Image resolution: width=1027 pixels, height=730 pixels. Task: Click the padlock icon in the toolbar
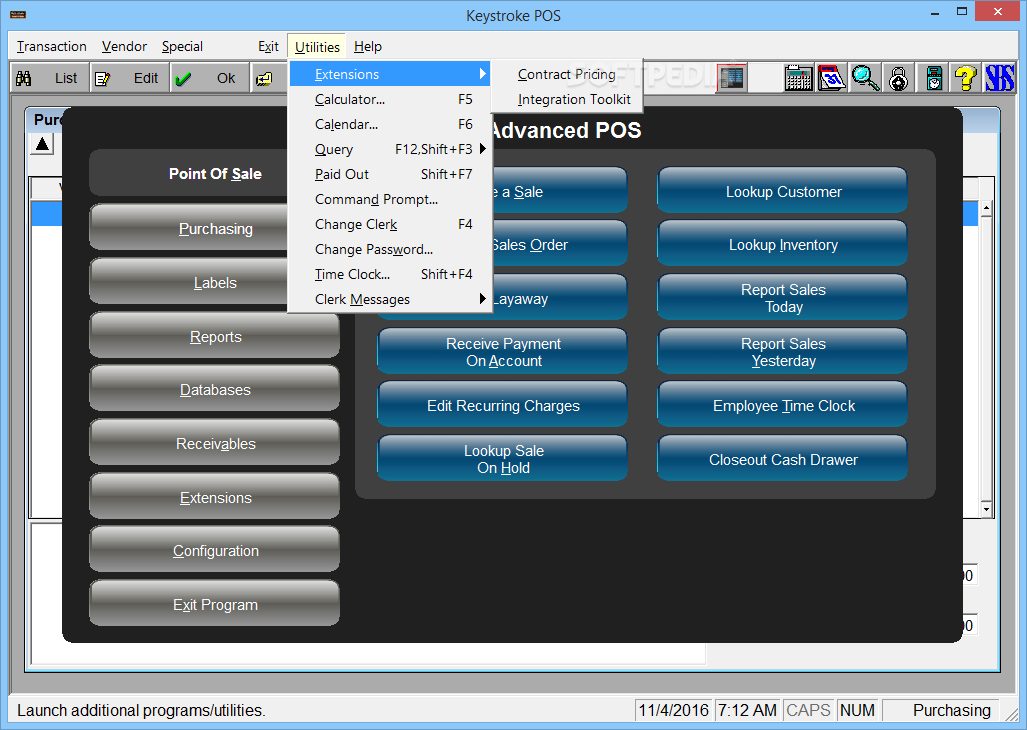pos(899,78)
